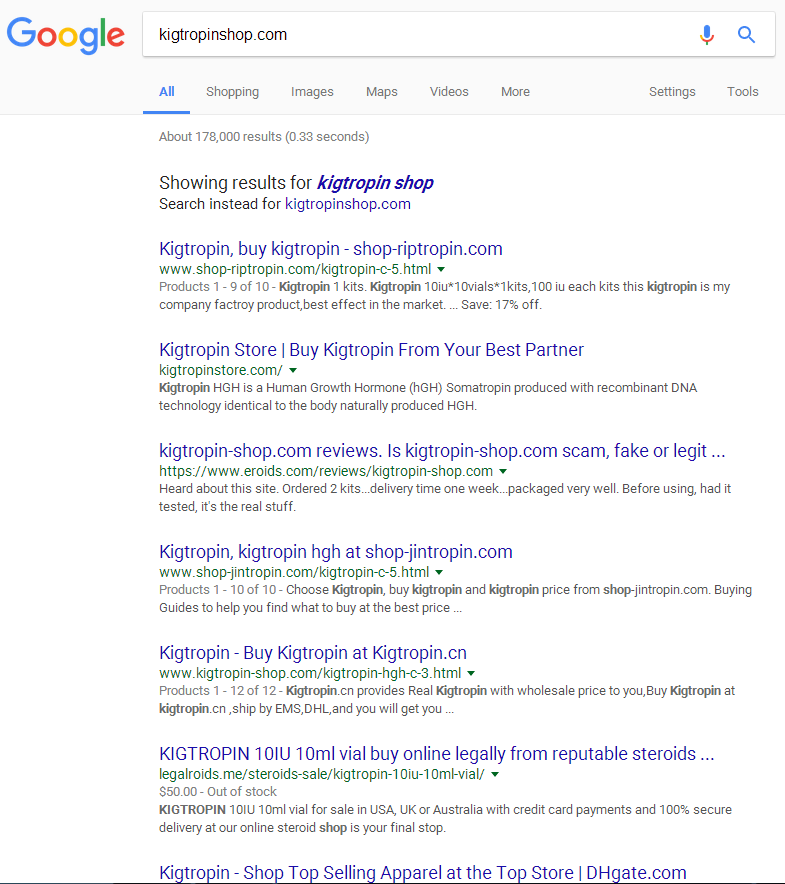Viewport: 785px width, 884px height.
Task: Expand the arrow beside shop-jintropin.com URL
Action: tap(439, 572)
